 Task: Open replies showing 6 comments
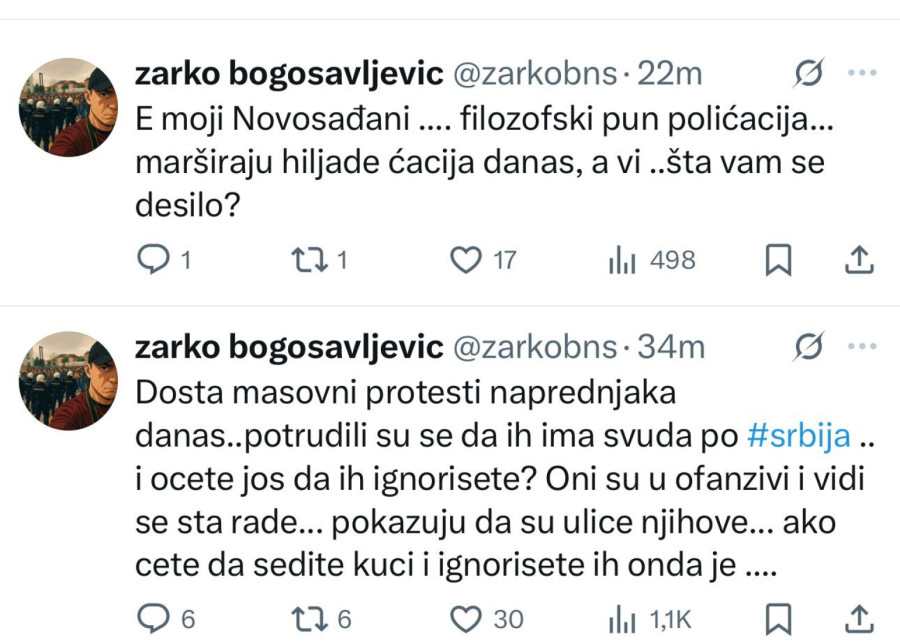pos(157,616)
